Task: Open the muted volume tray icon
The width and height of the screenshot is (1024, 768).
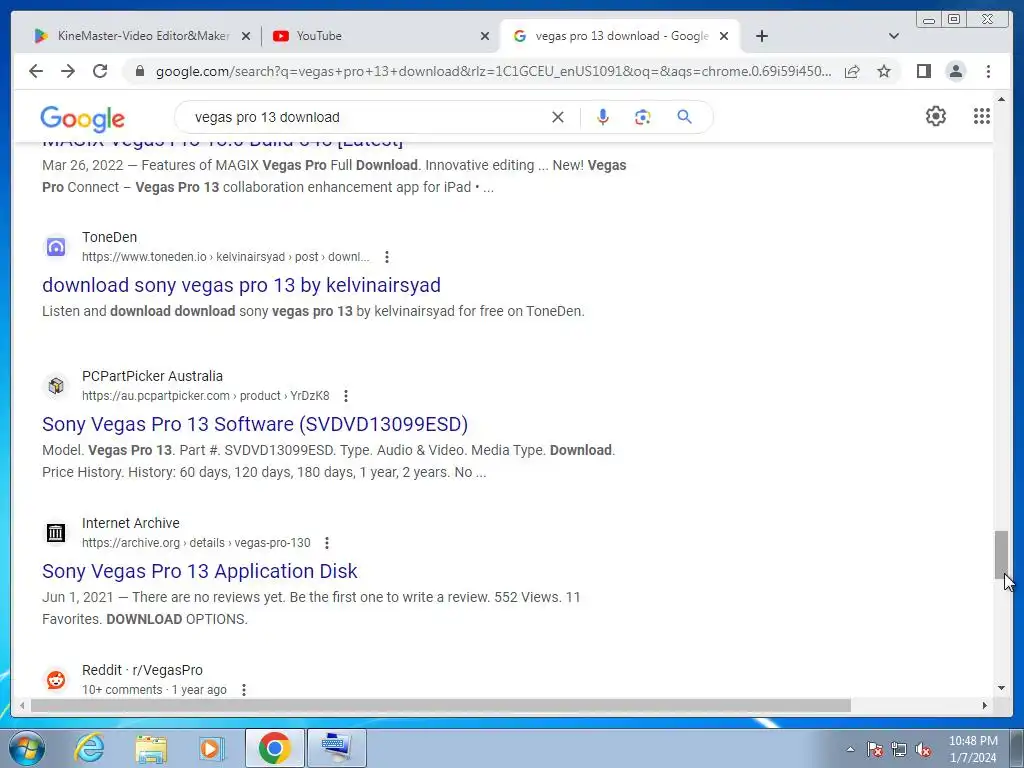Action: click(x=923, y=749)
